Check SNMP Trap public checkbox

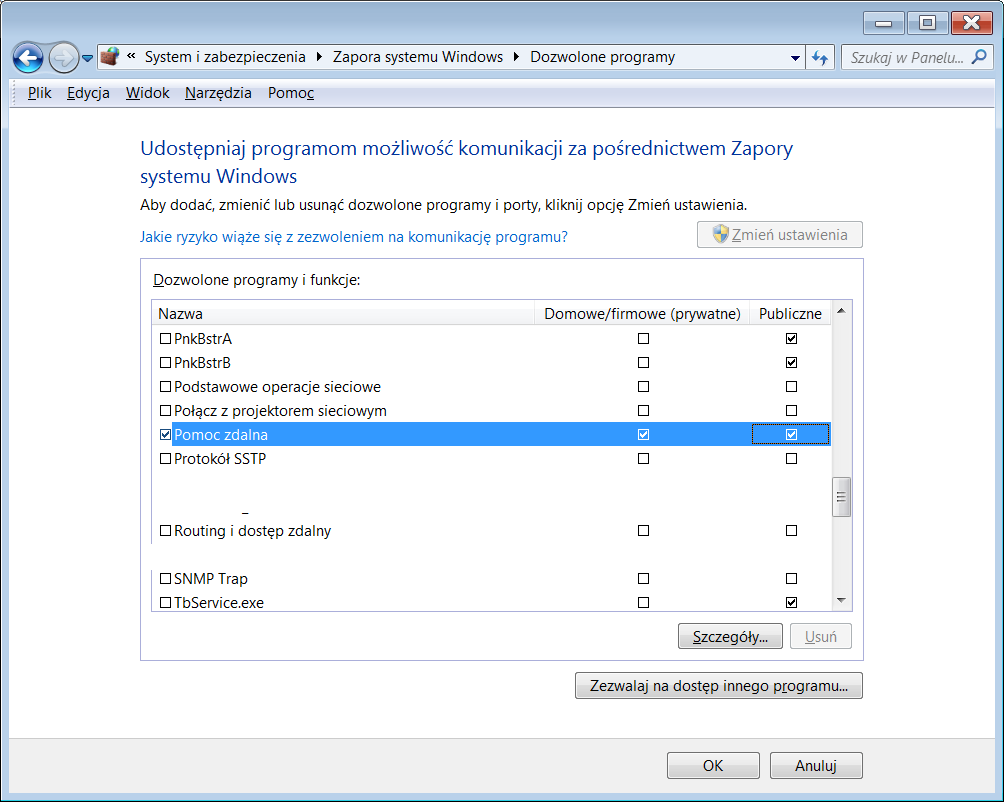(x=791, y=579)
